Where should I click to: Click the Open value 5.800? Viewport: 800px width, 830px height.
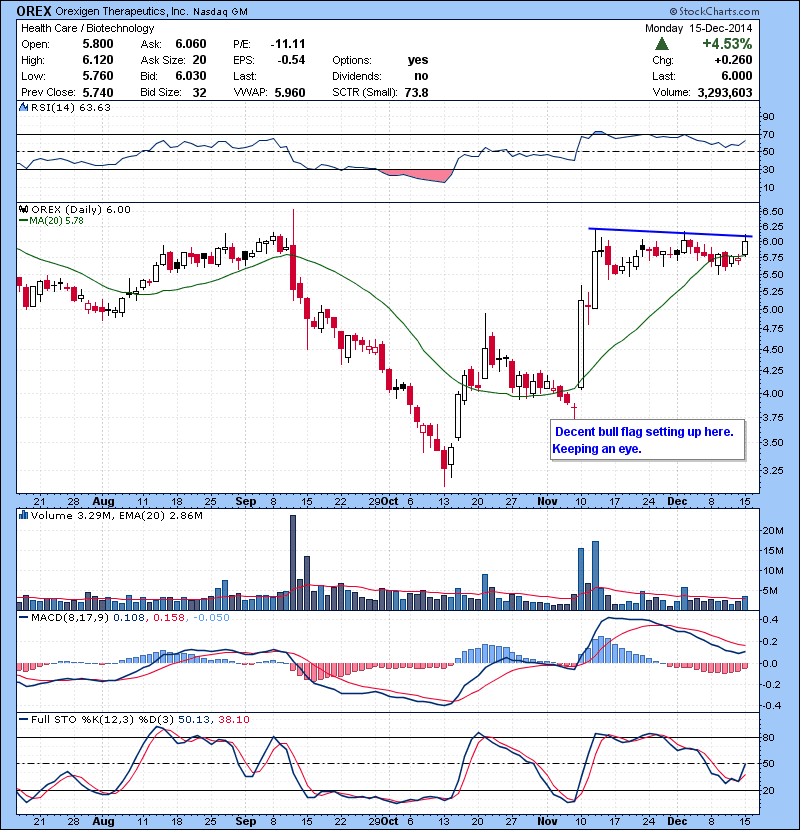click(98, 44)
